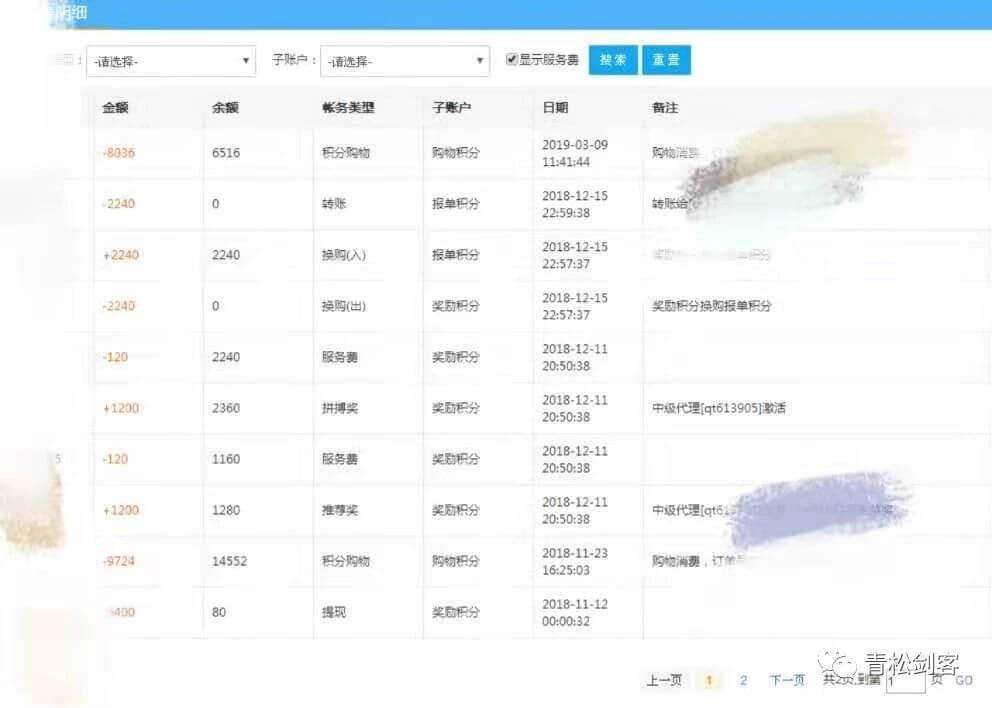Go to previous page via 上一页

664,681
